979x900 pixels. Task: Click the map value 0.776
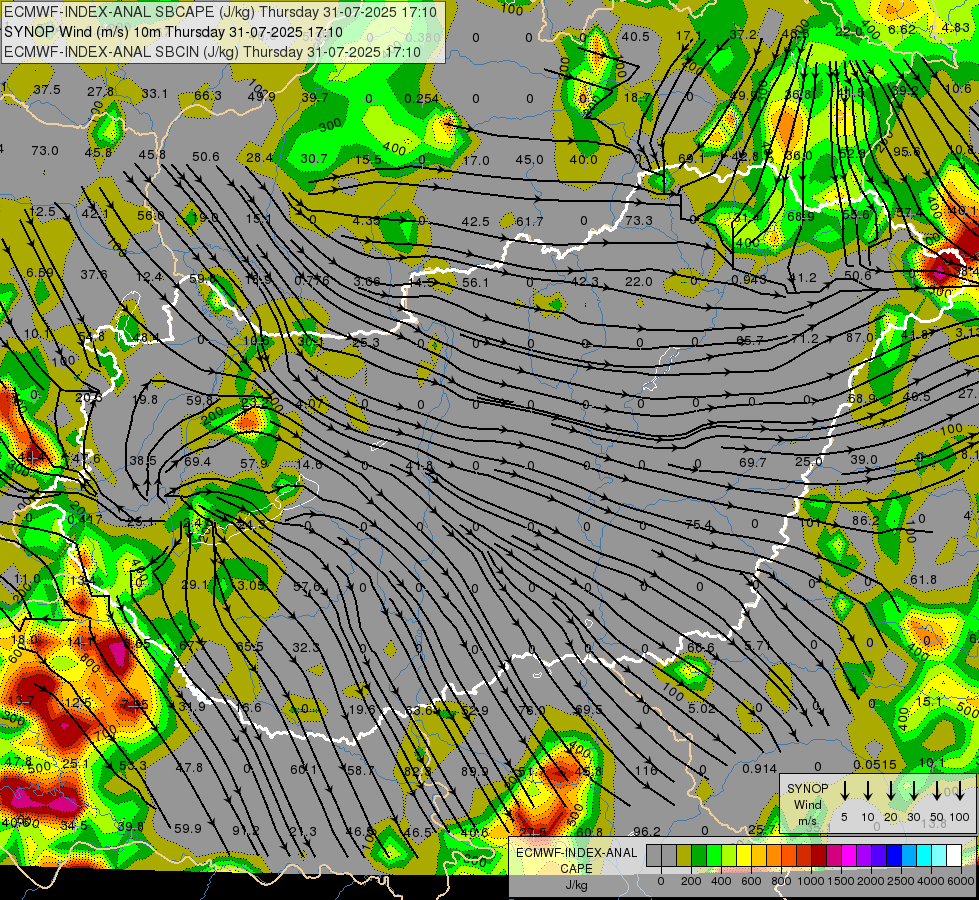click(312, 280)
